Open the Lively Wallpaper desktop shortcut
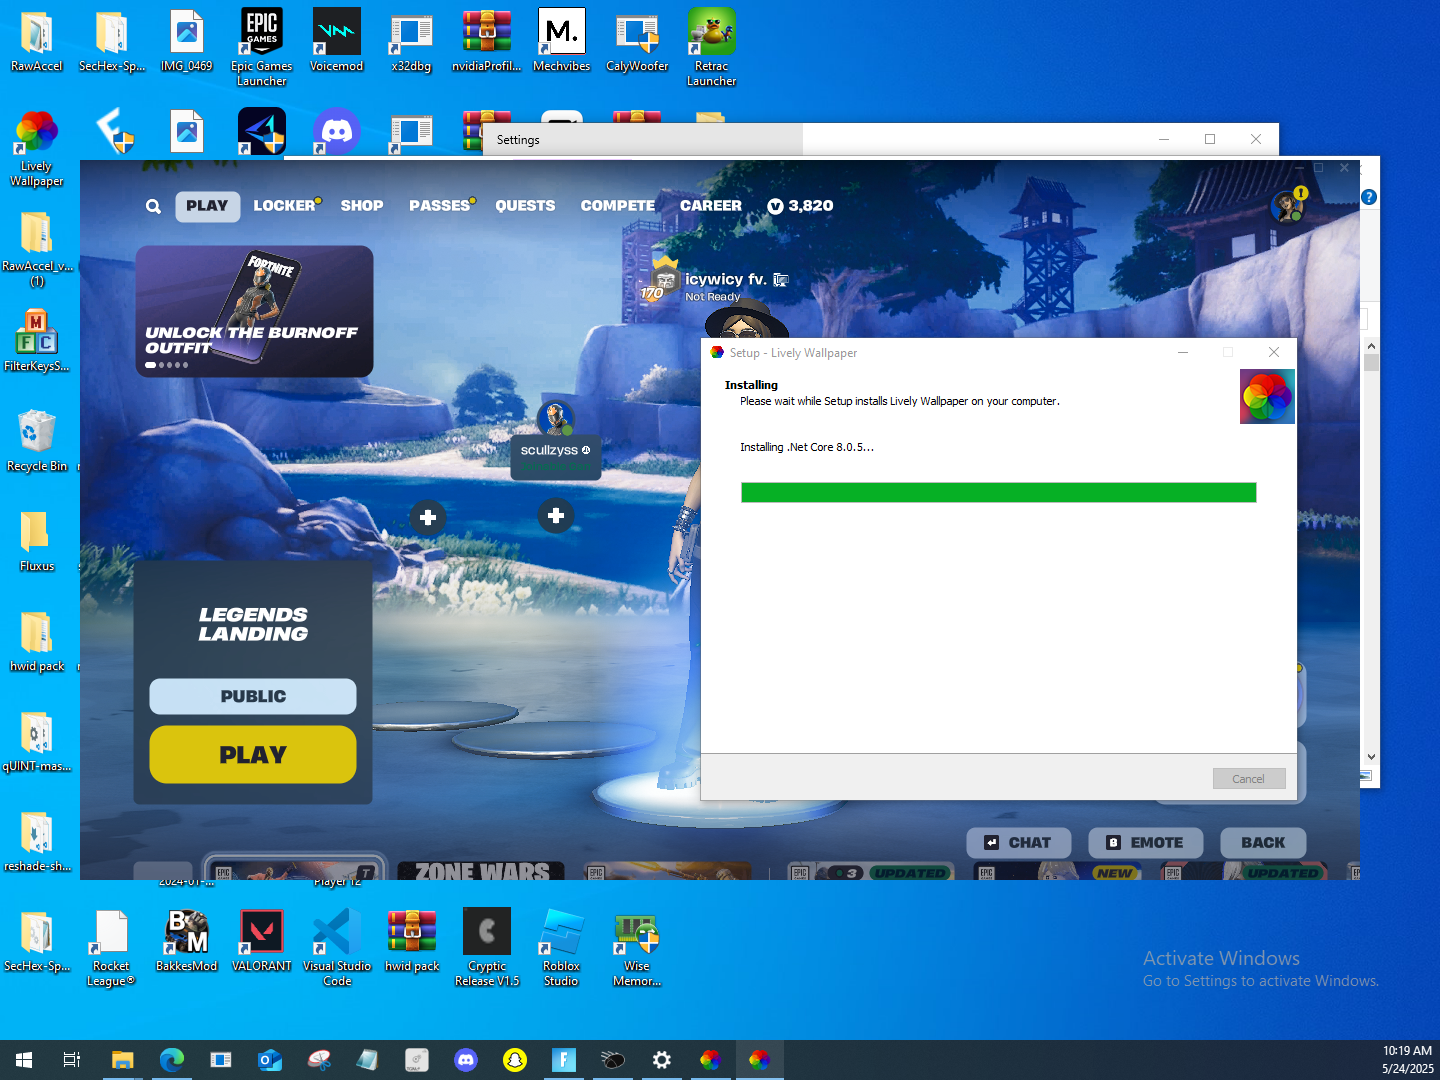Viewport: 1440px width, 1080px height. 36,147
